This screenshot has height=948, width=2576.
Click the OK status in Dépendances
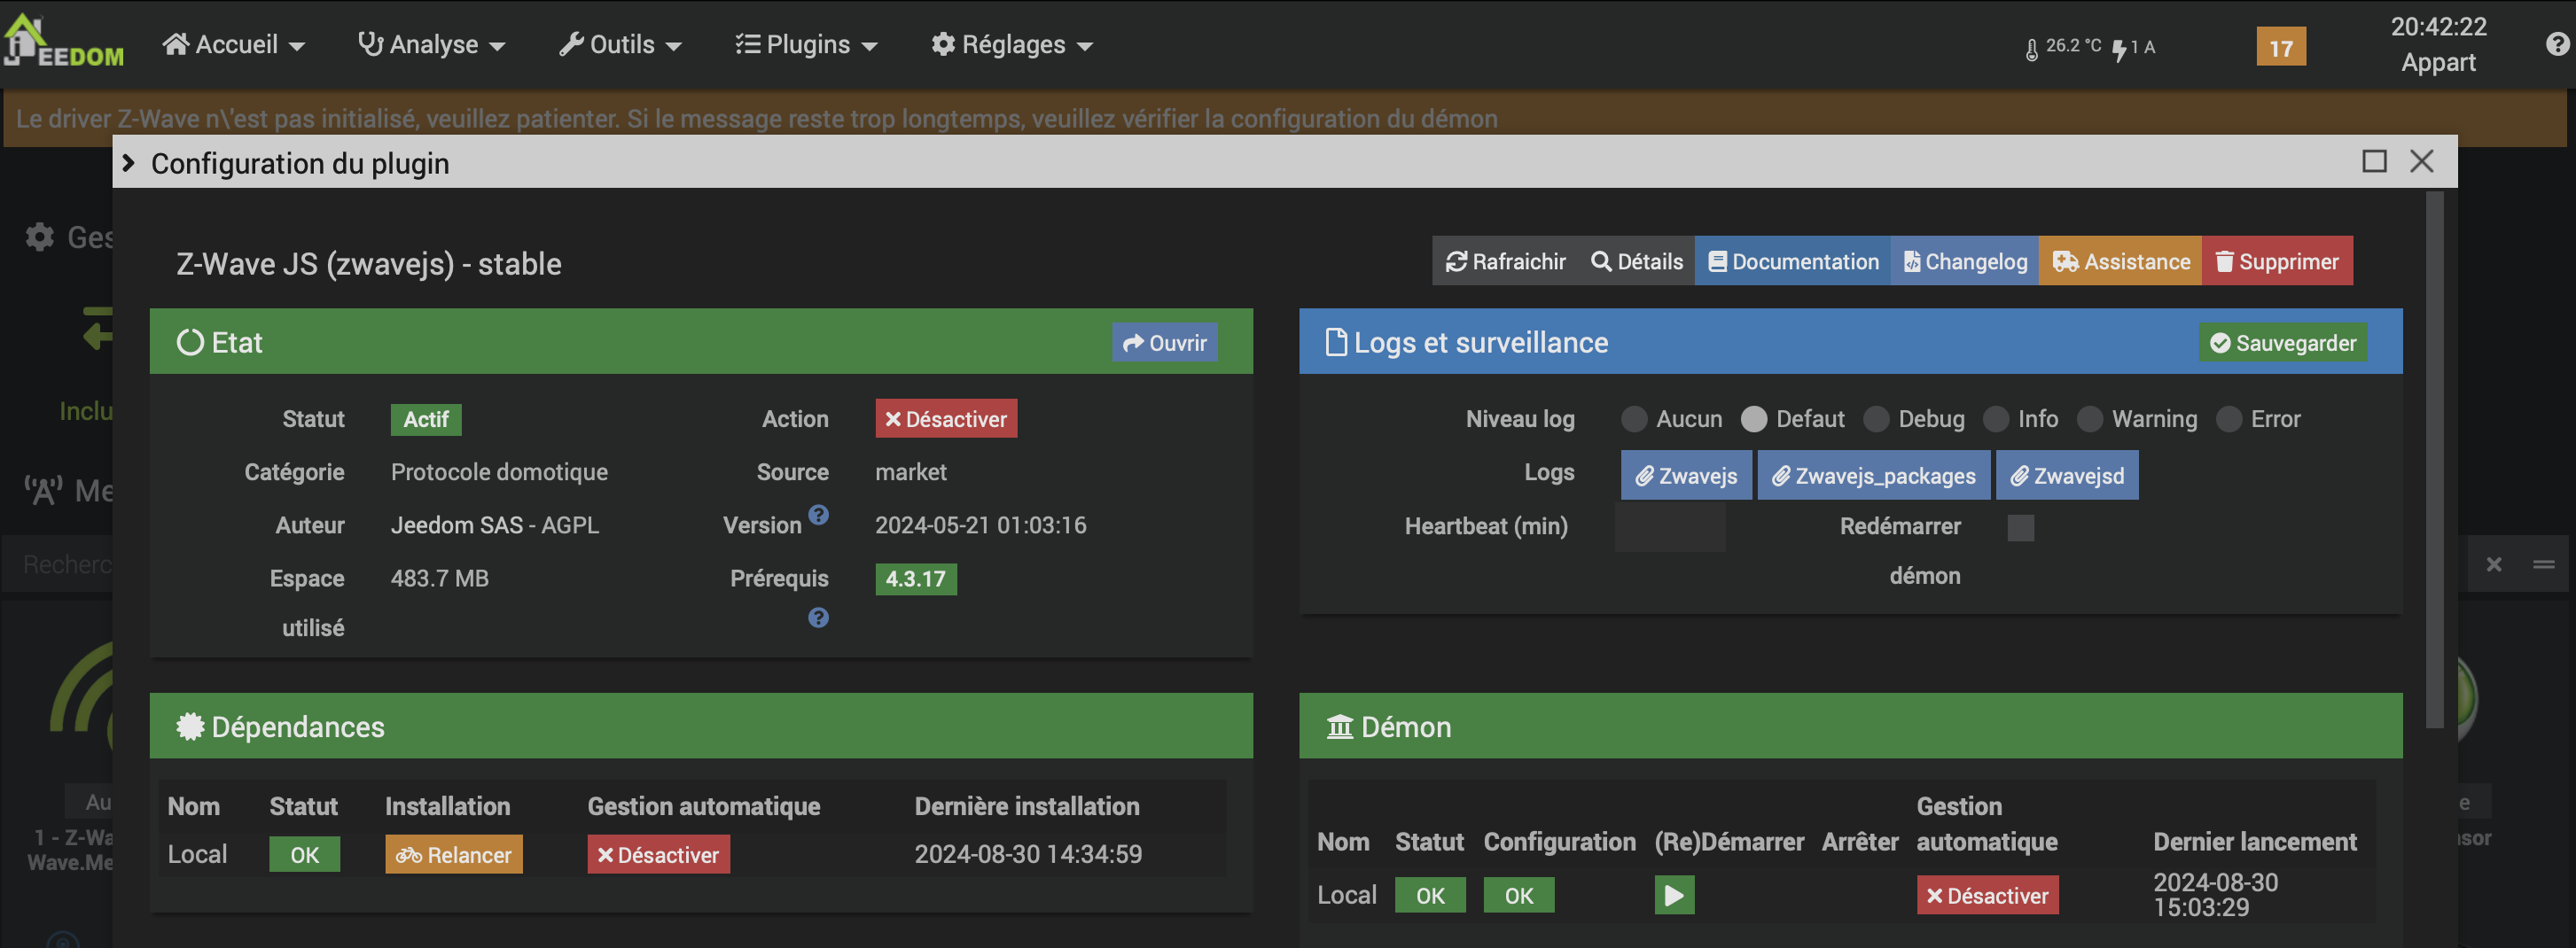click(x=304, y=855)
